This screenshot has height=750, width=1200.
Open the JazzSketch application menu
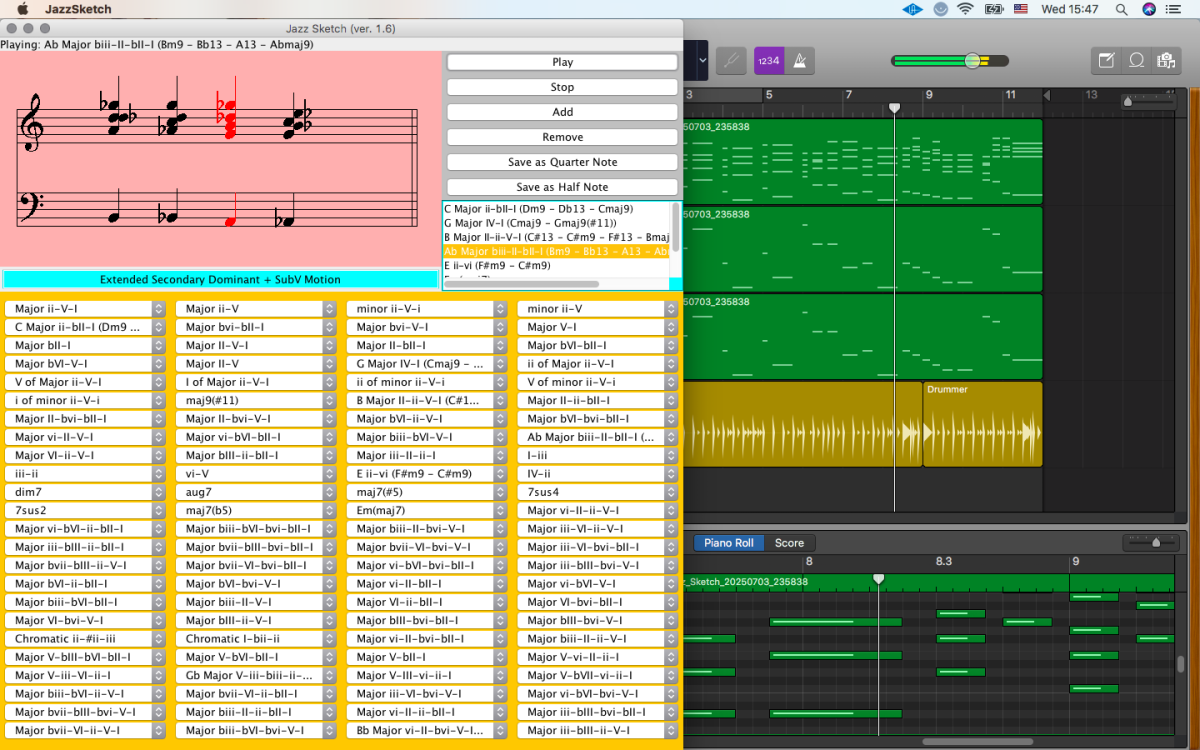[x=78, y=9]
